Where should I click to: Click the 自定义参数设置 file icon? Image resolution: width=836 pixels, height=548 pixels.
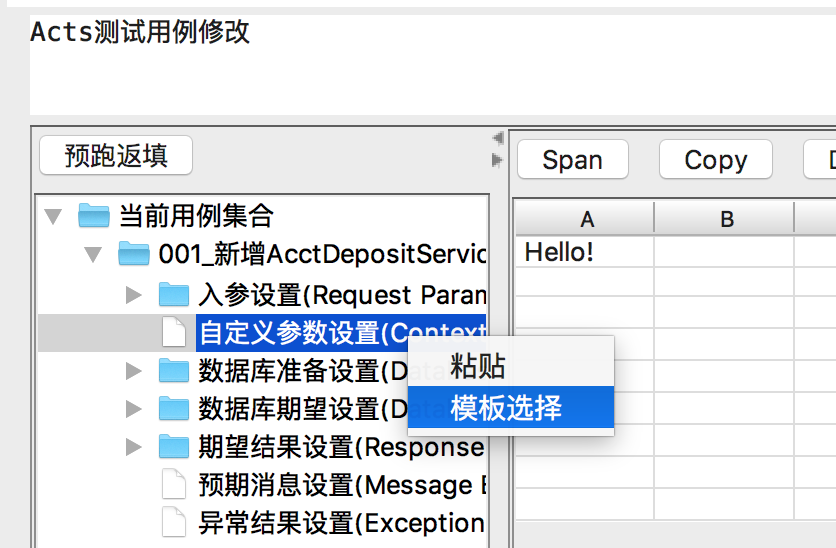point(174,332)
